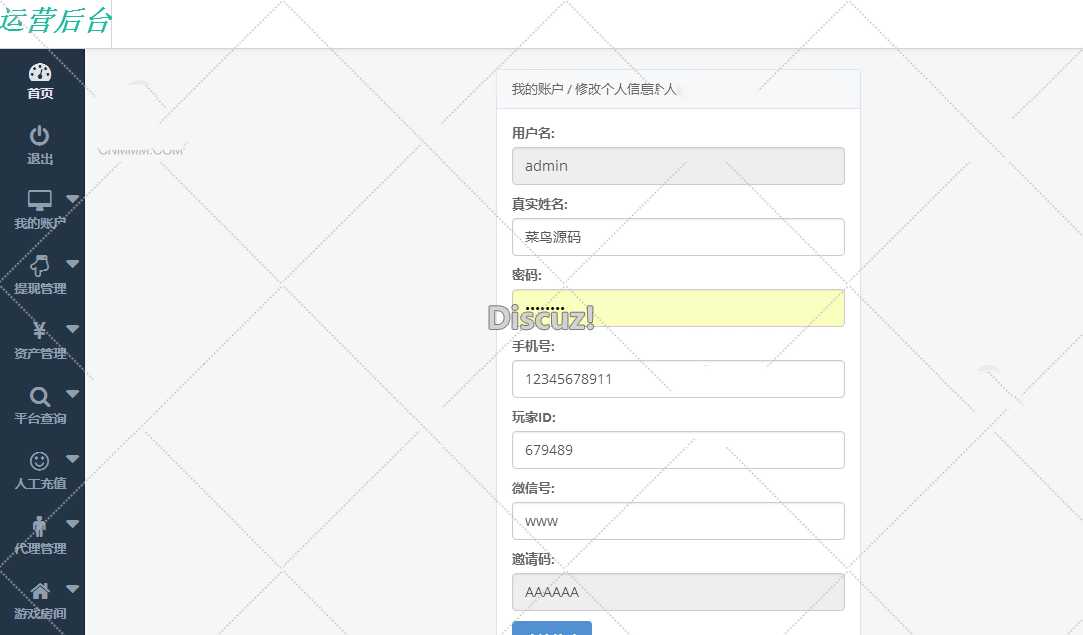Click into the 手机号 field
1083x635 pixels.
point(678,379)
